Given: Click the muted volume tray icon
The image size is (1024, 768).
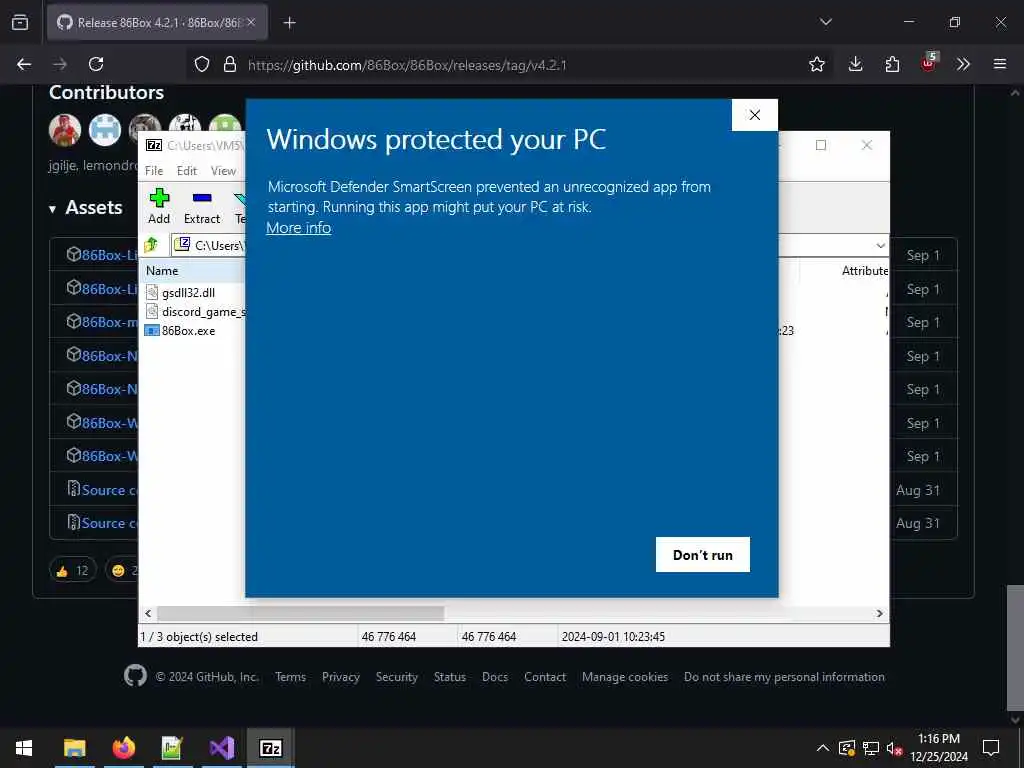Looking at the screenshot, I should pyautogui.click(x=894, y=748).
